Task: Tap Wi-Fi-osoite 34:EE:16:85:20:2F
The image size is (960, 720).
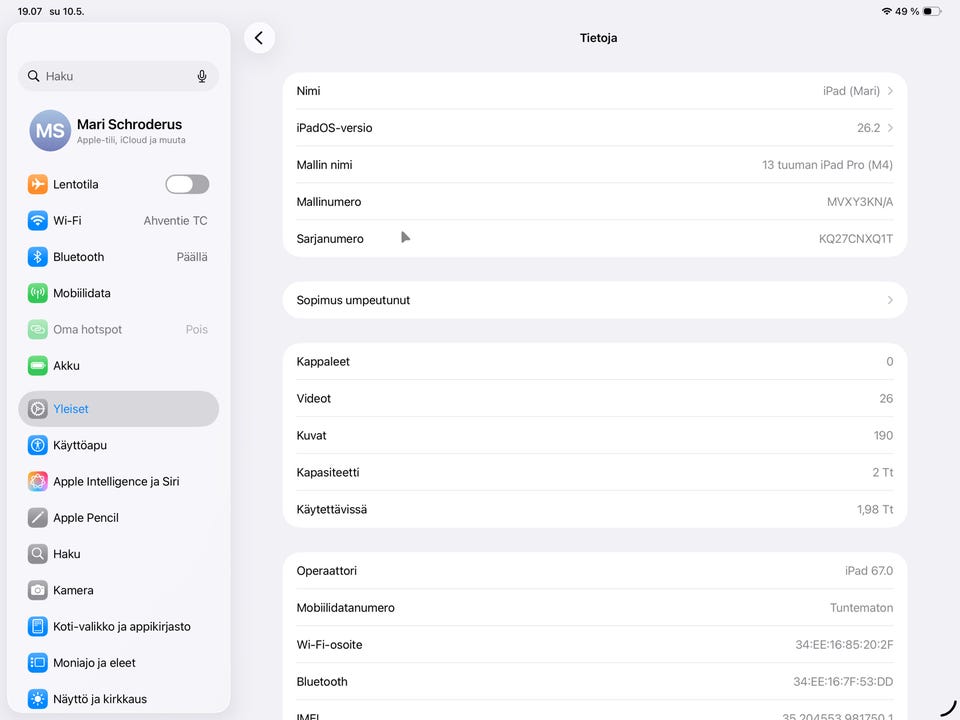Action: [844, 645]
